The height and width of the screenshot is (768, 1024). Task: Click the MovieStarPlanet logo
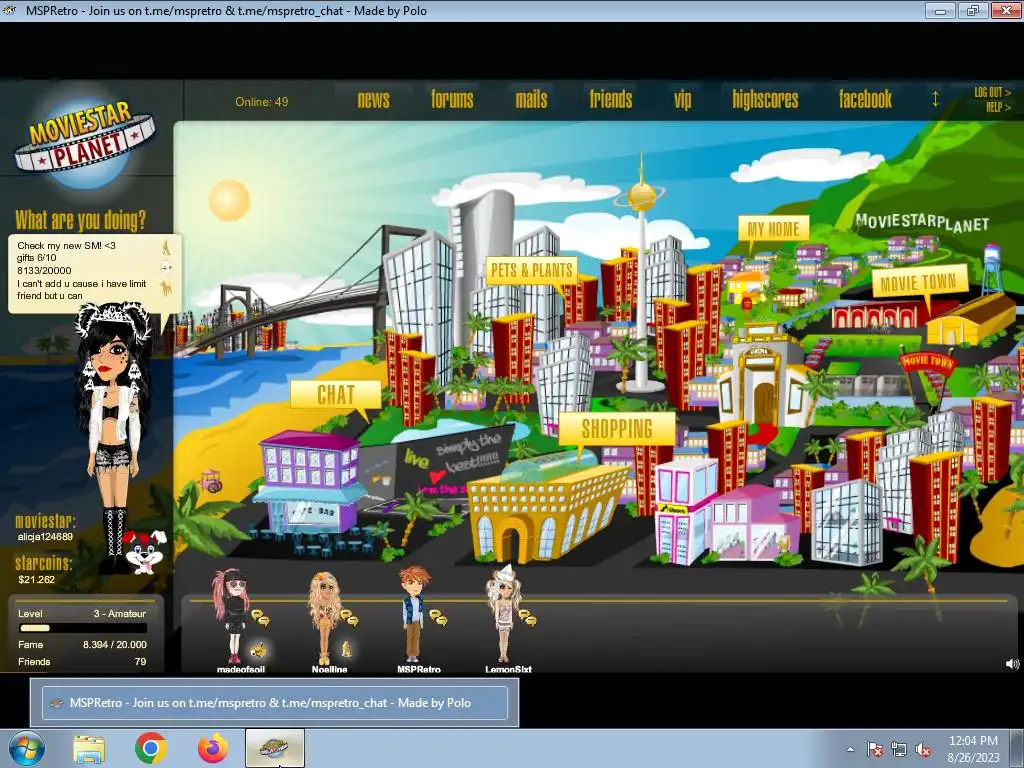pyautogui.click(x=85, y=142)
